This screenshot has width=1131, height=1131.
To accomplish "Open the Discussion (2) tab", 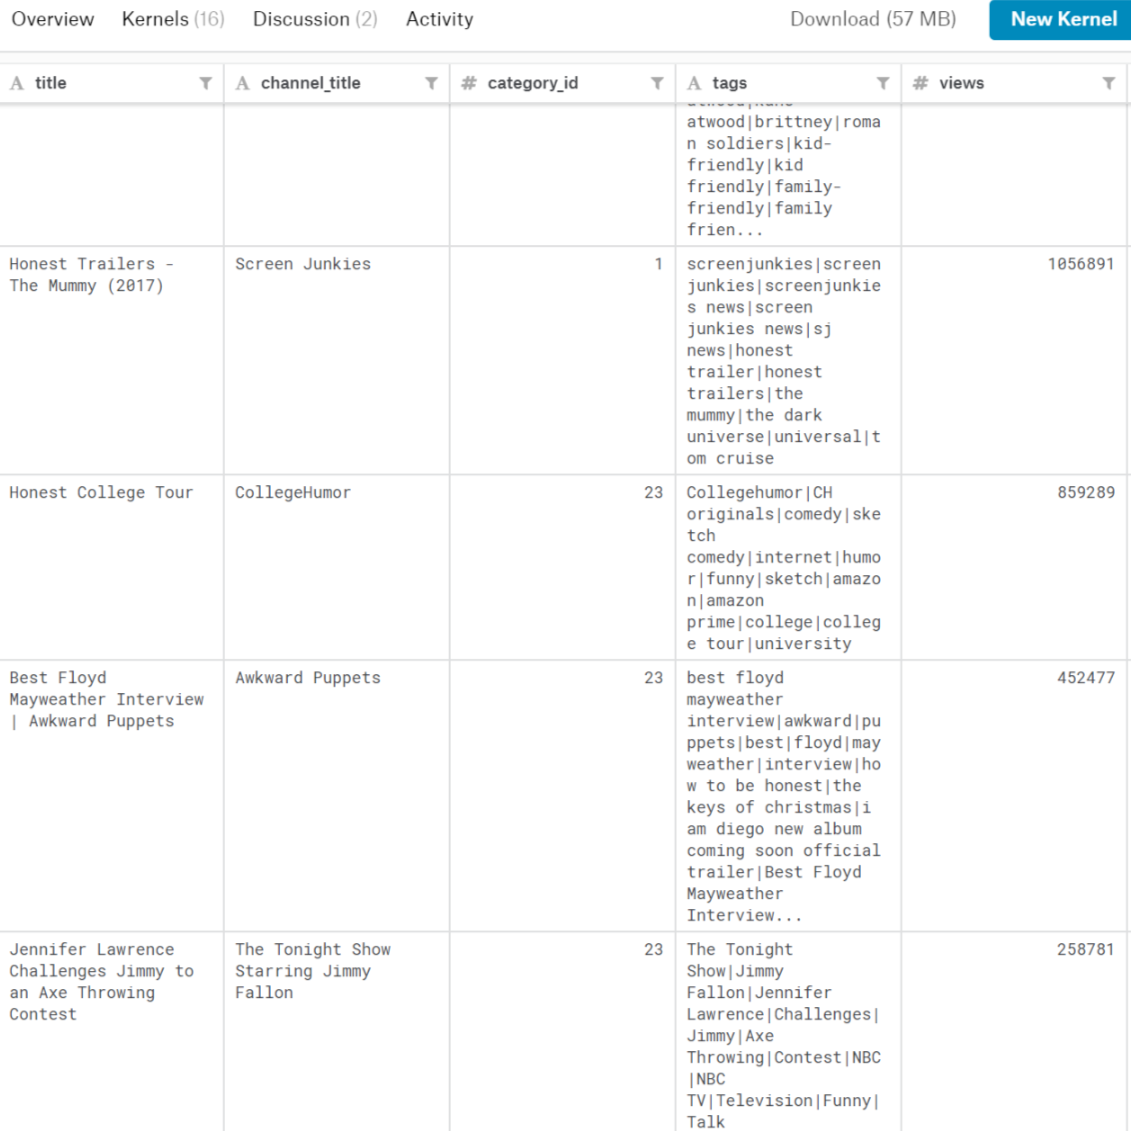I will tap(315, 19).
